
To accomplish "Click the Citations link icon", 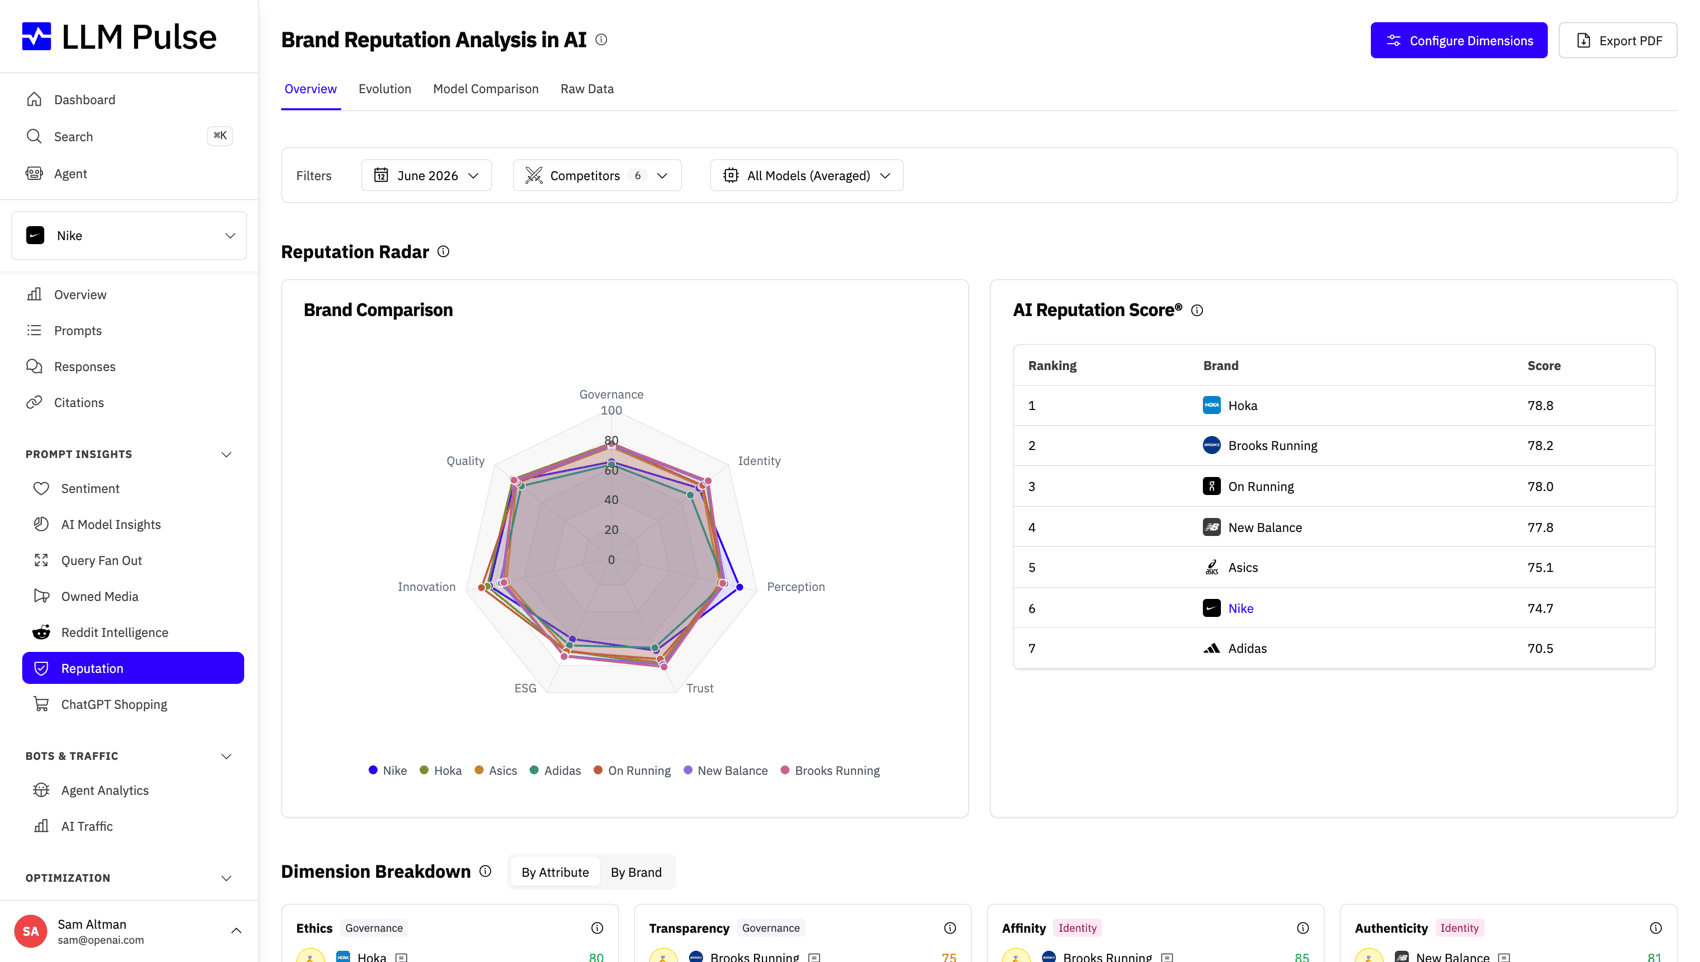I will pos(34,402).
